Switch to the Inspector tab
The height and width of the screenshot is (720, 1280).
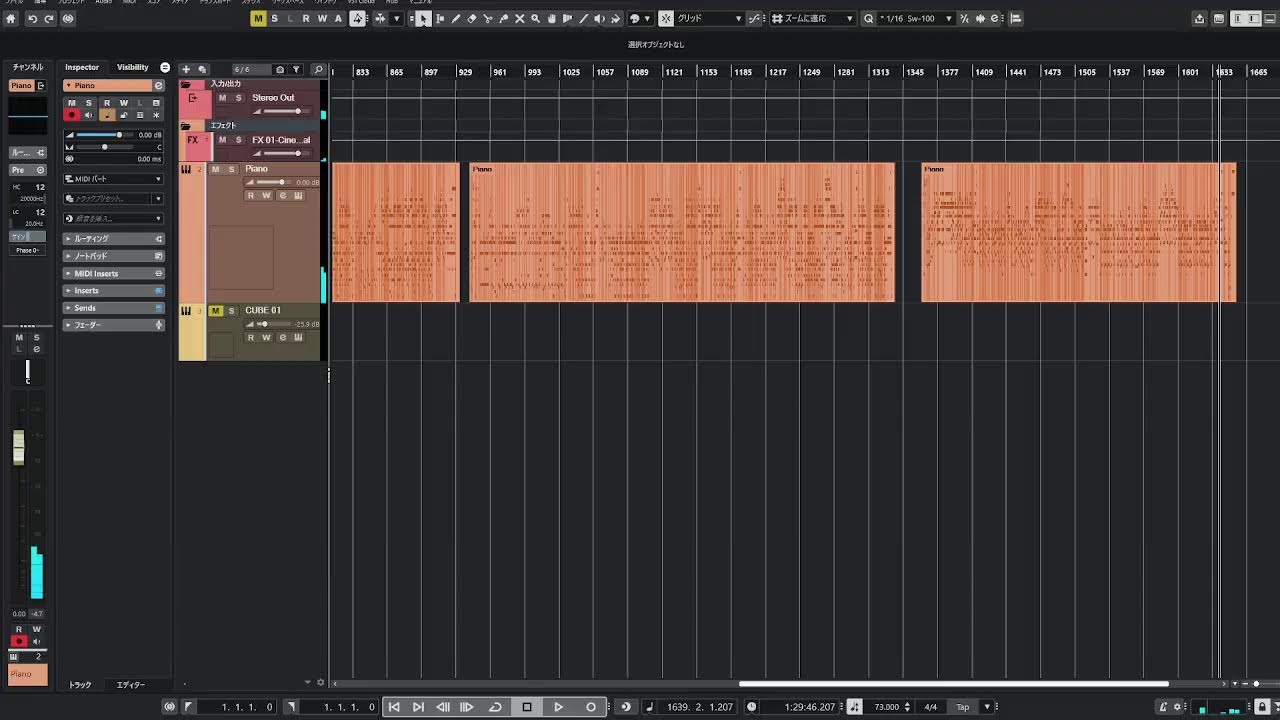82,67
